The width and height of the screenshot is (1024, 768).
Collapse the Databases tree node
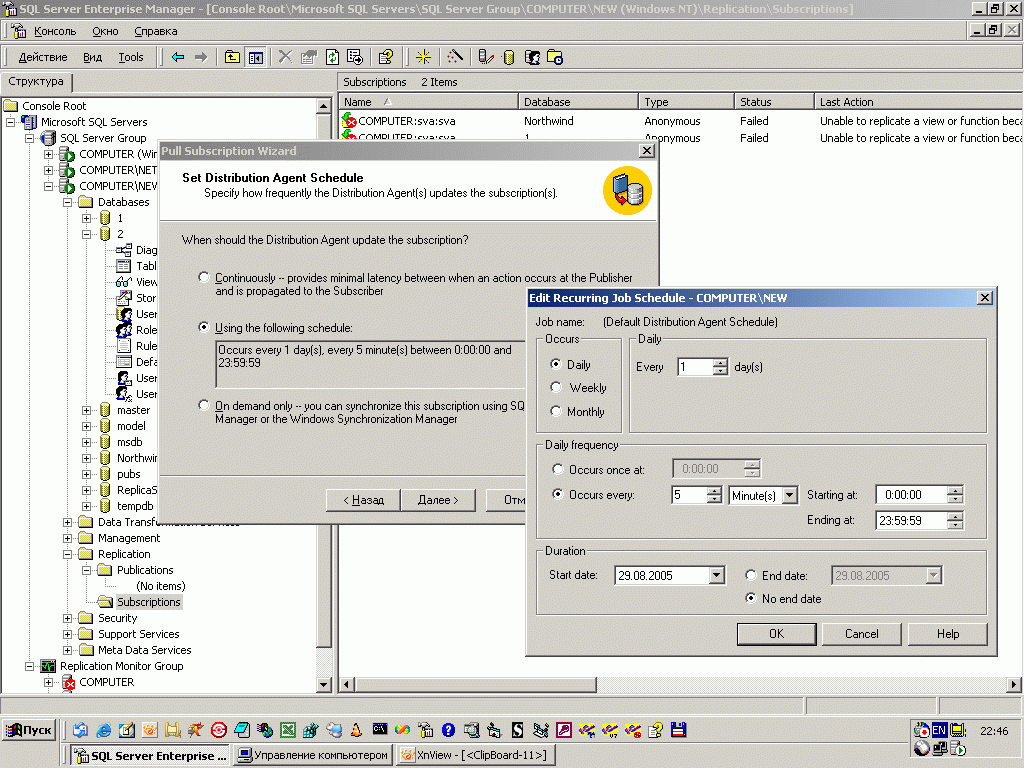point(67,202)
